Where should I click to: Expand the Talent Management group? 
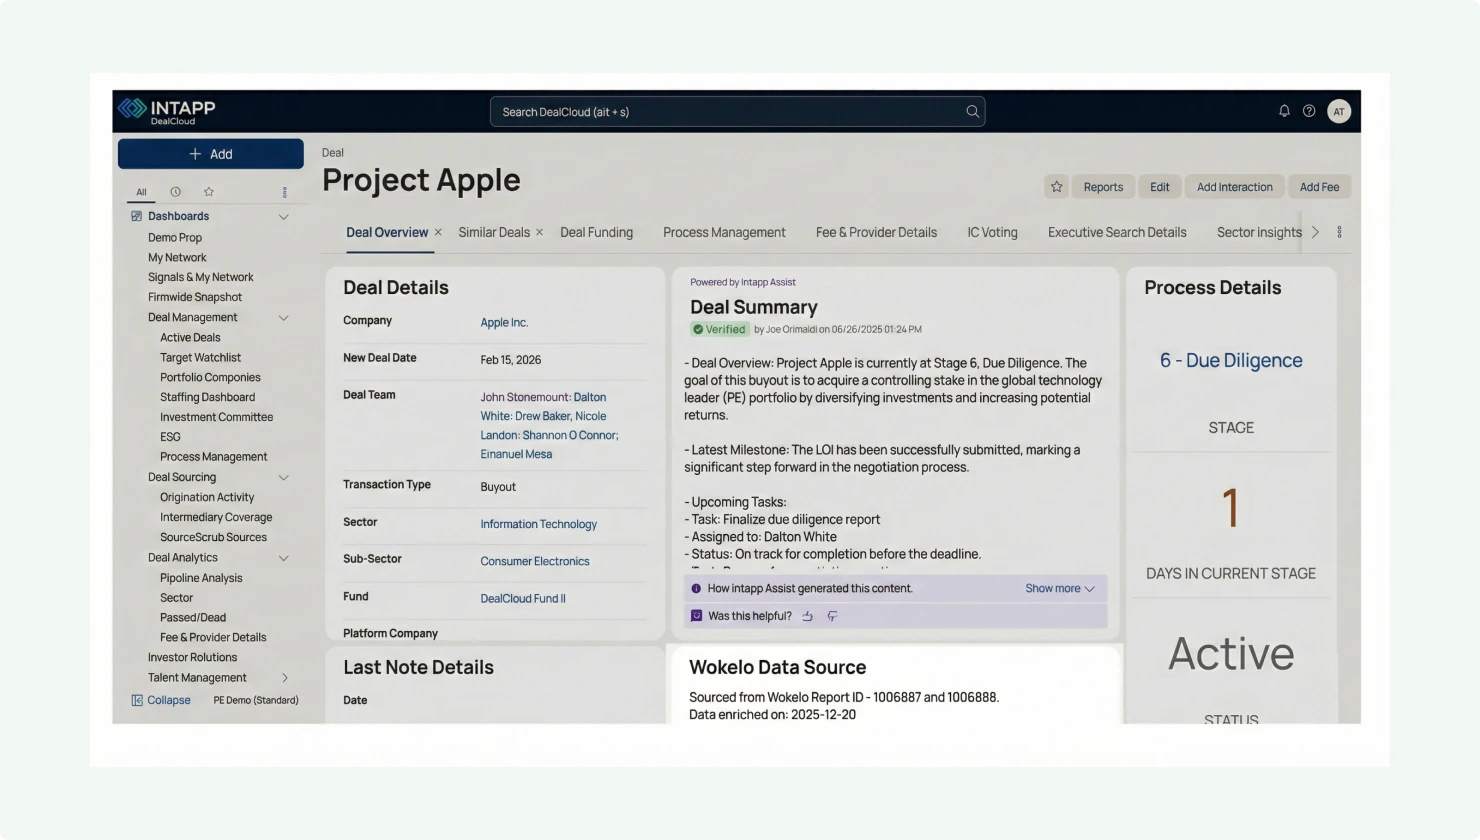(x=285, y=678)
